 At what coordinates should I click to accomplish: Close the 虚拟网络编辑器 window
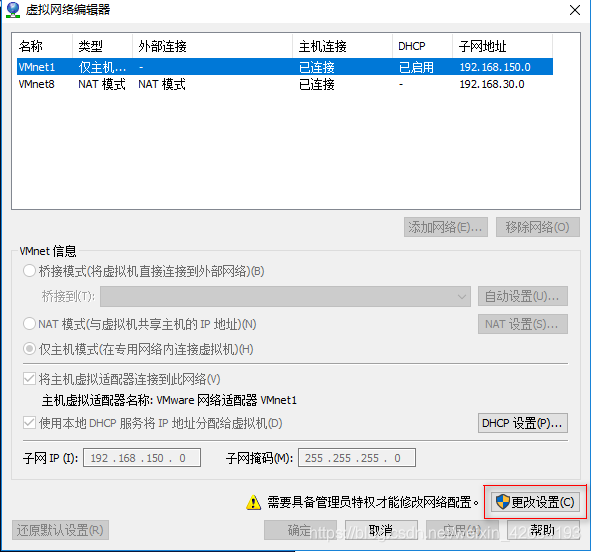575,10
